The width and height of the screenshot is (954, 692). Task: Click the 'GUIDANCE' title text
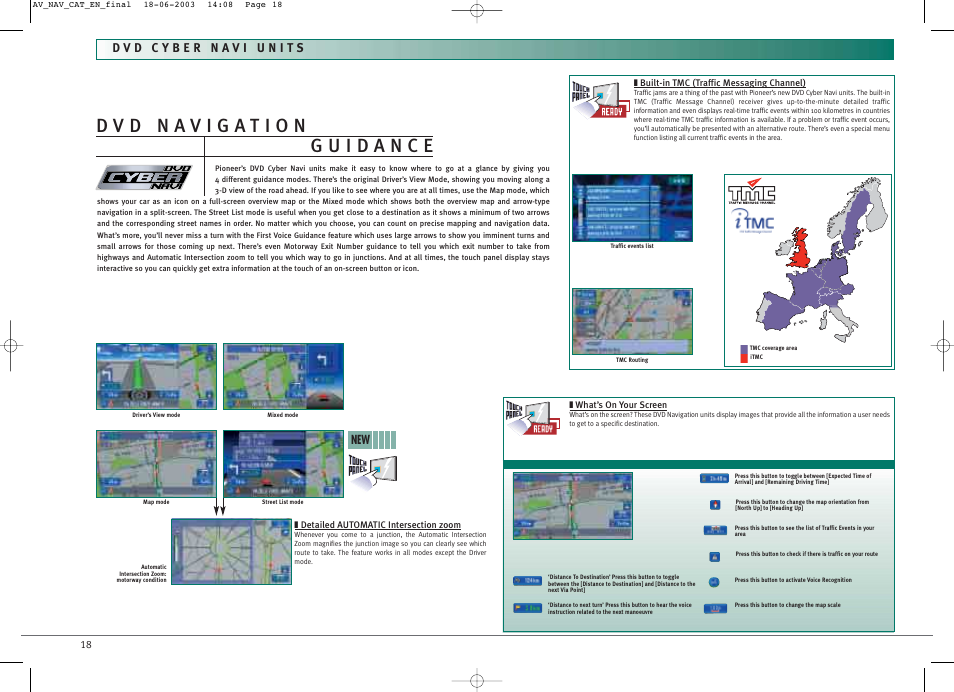click(372, 146)
